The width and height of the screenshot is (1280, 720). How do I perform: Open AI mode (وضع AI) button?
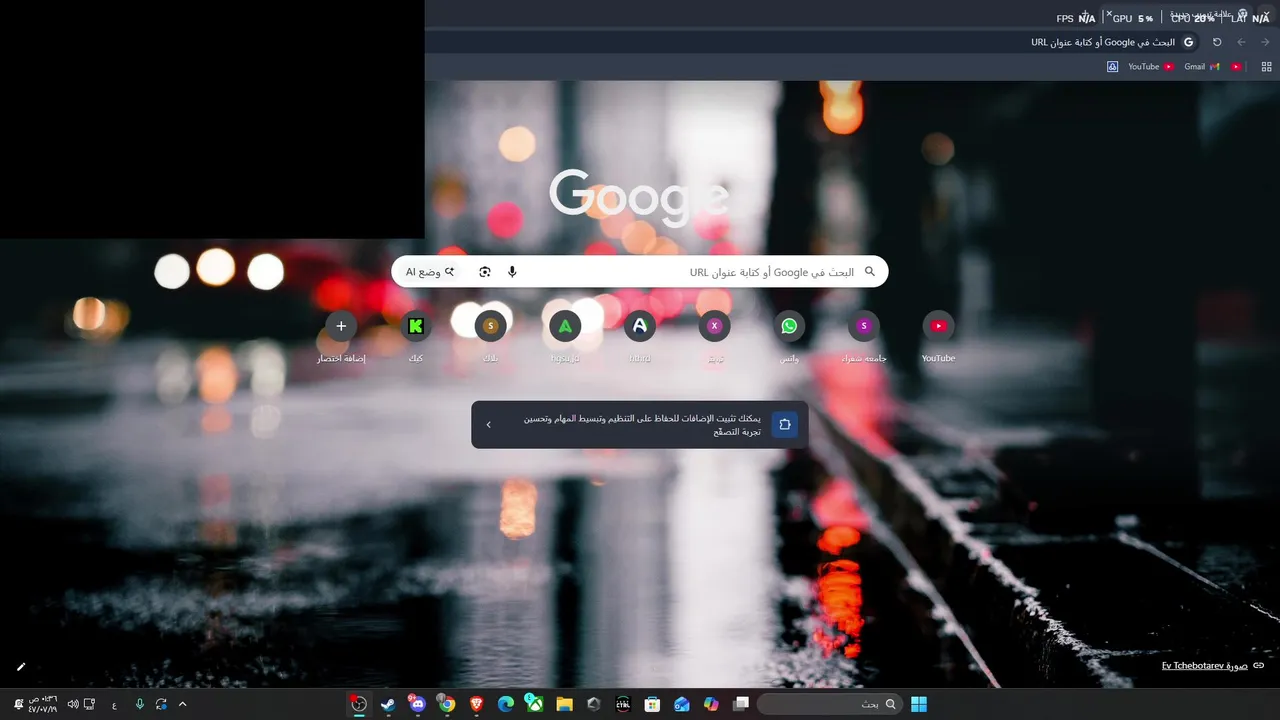pos(430,272)
